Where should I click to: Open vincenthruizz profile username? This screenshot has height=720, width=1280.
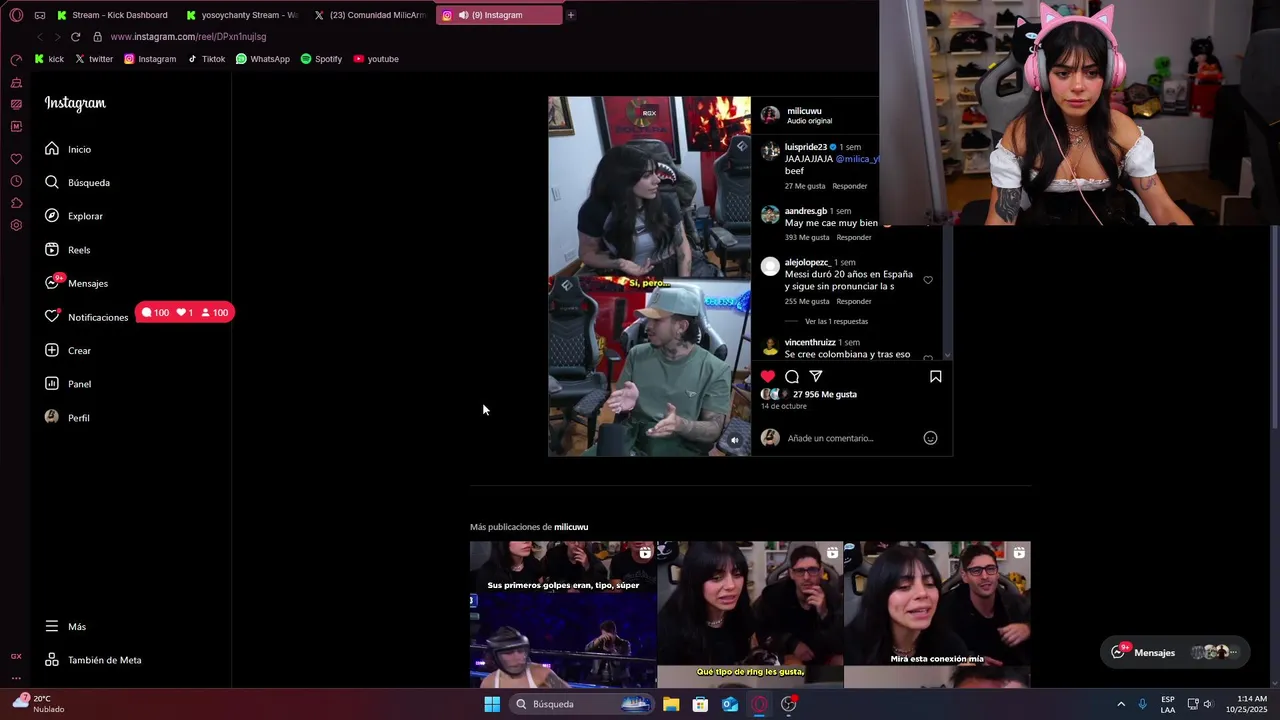810,343
